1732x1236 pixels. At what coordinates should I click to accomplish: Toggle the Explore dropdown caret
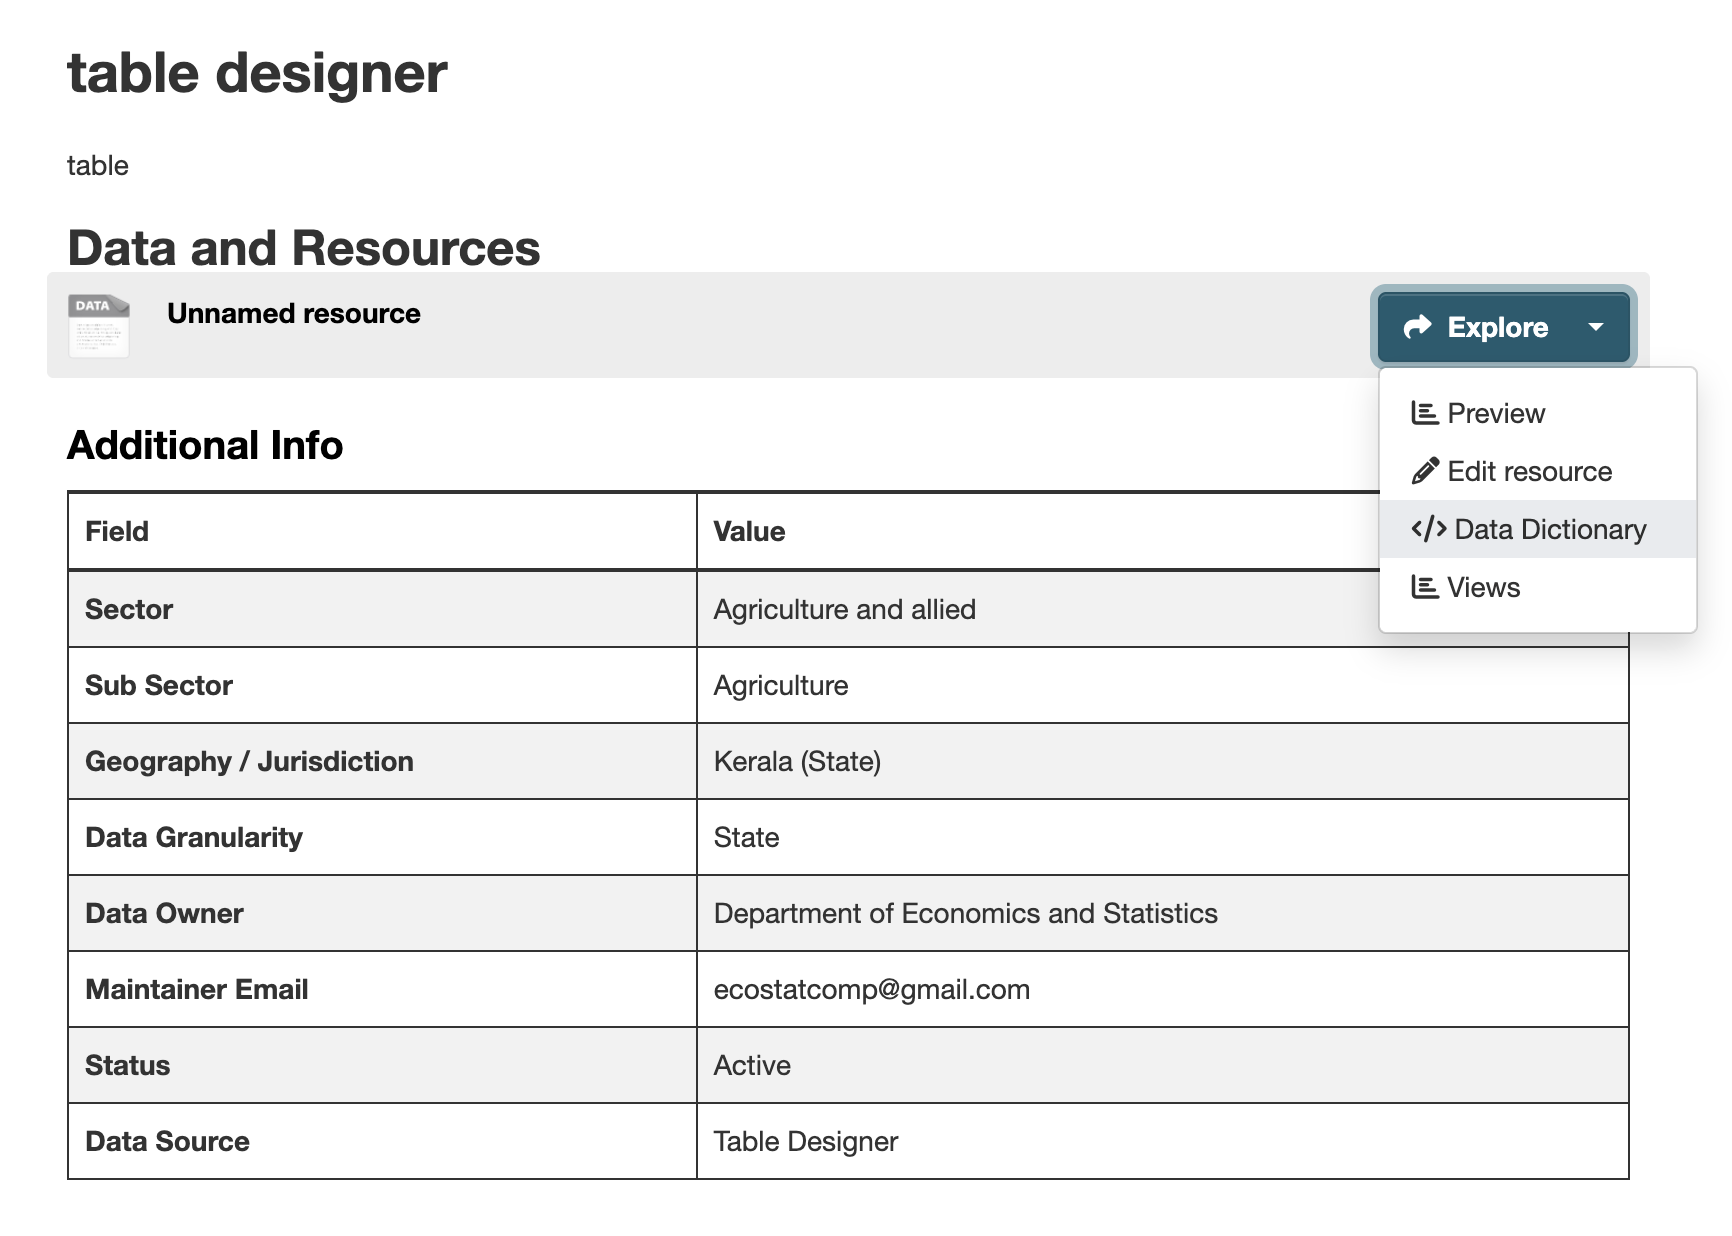pos(1596,327)
